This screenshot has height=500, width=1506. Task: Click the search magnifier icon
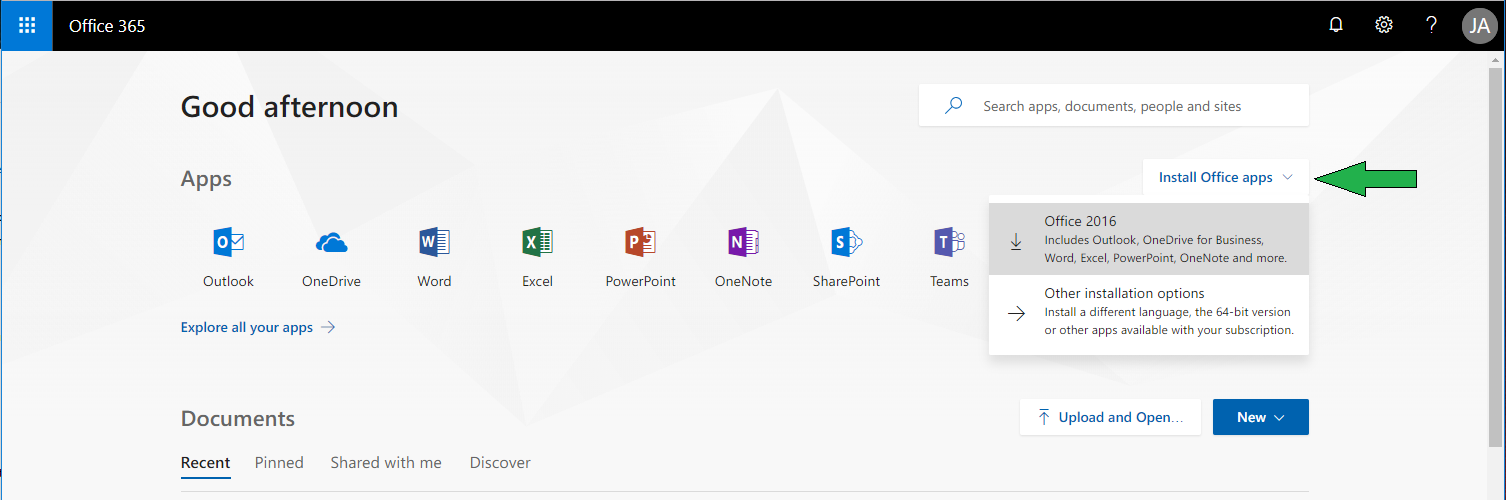tap(953, 105)
